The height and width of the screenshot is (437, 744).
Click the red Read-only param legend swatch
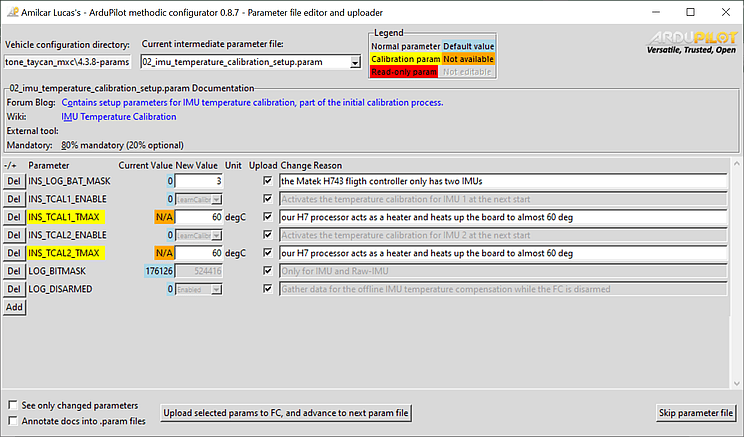(404, 72)
